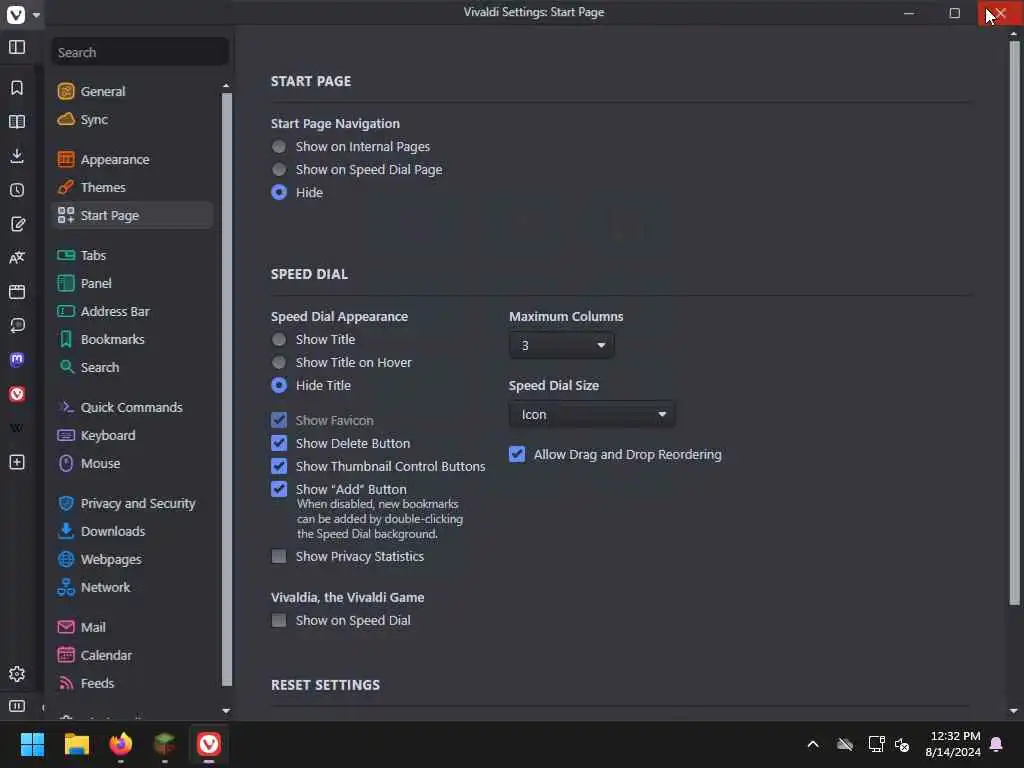
Task: Enable Show Privacy Statistics checkbox
Action: coord(279,556)
